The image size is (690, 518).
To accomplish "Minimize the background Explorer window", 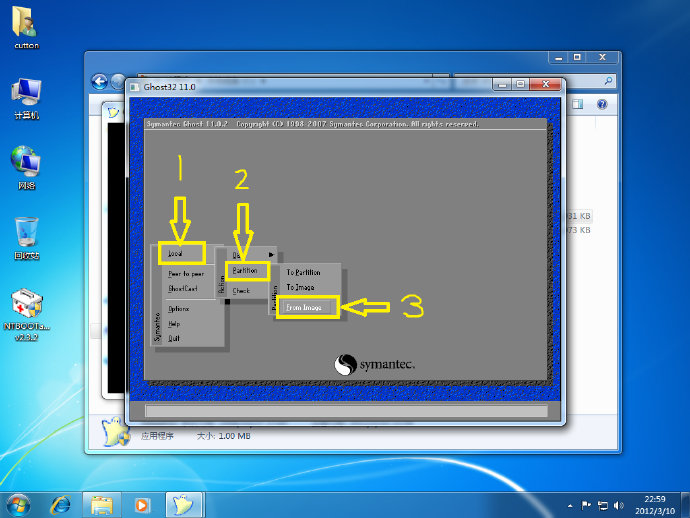I will click(x=558, y=58).
